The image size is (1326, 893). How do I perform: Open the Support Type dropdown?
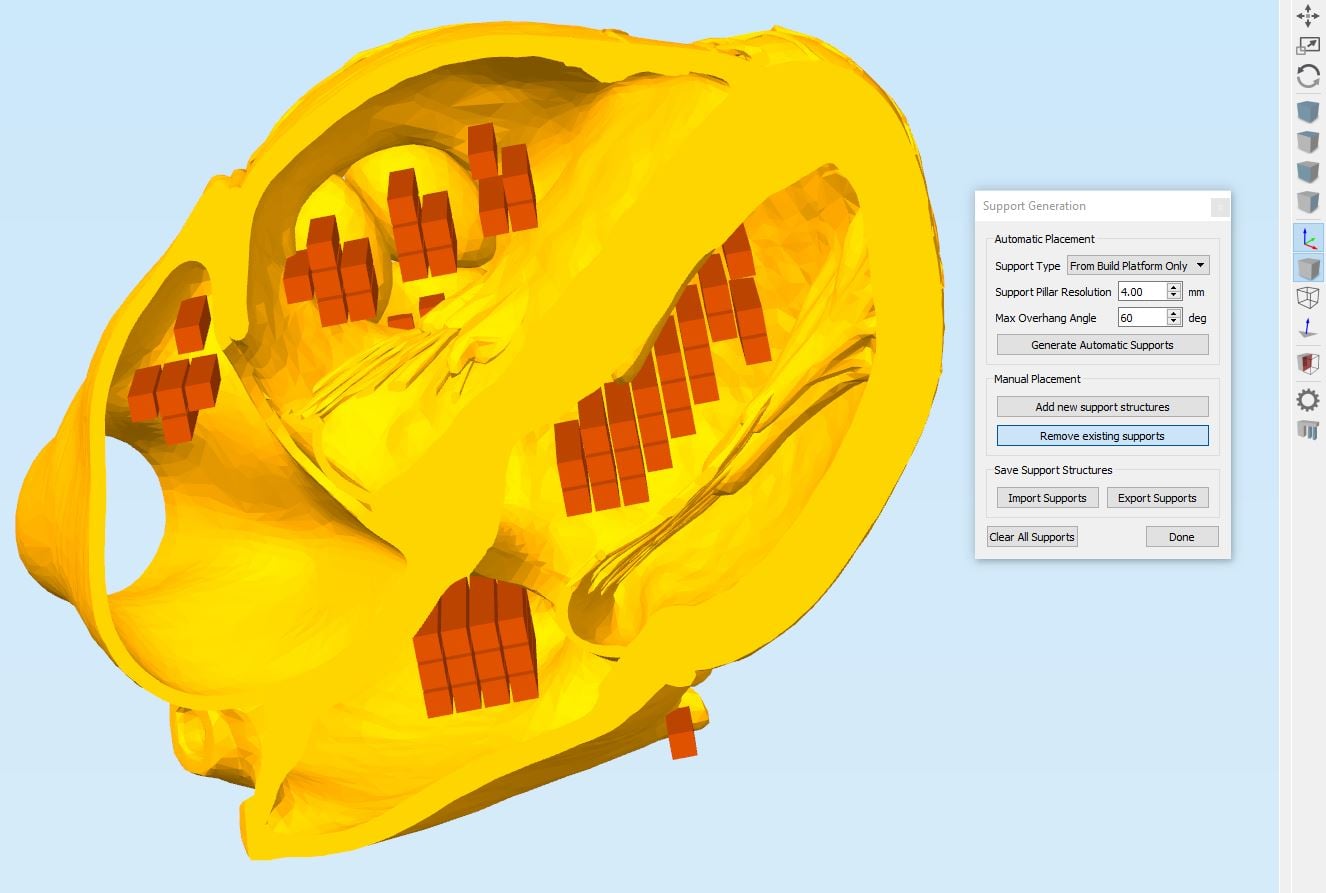(1138, 265)
